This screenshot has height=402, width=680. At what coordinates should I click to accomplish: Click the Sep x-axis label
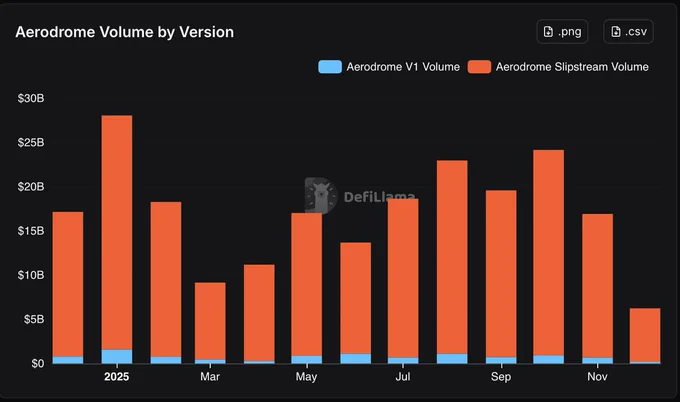coord(501,376)
